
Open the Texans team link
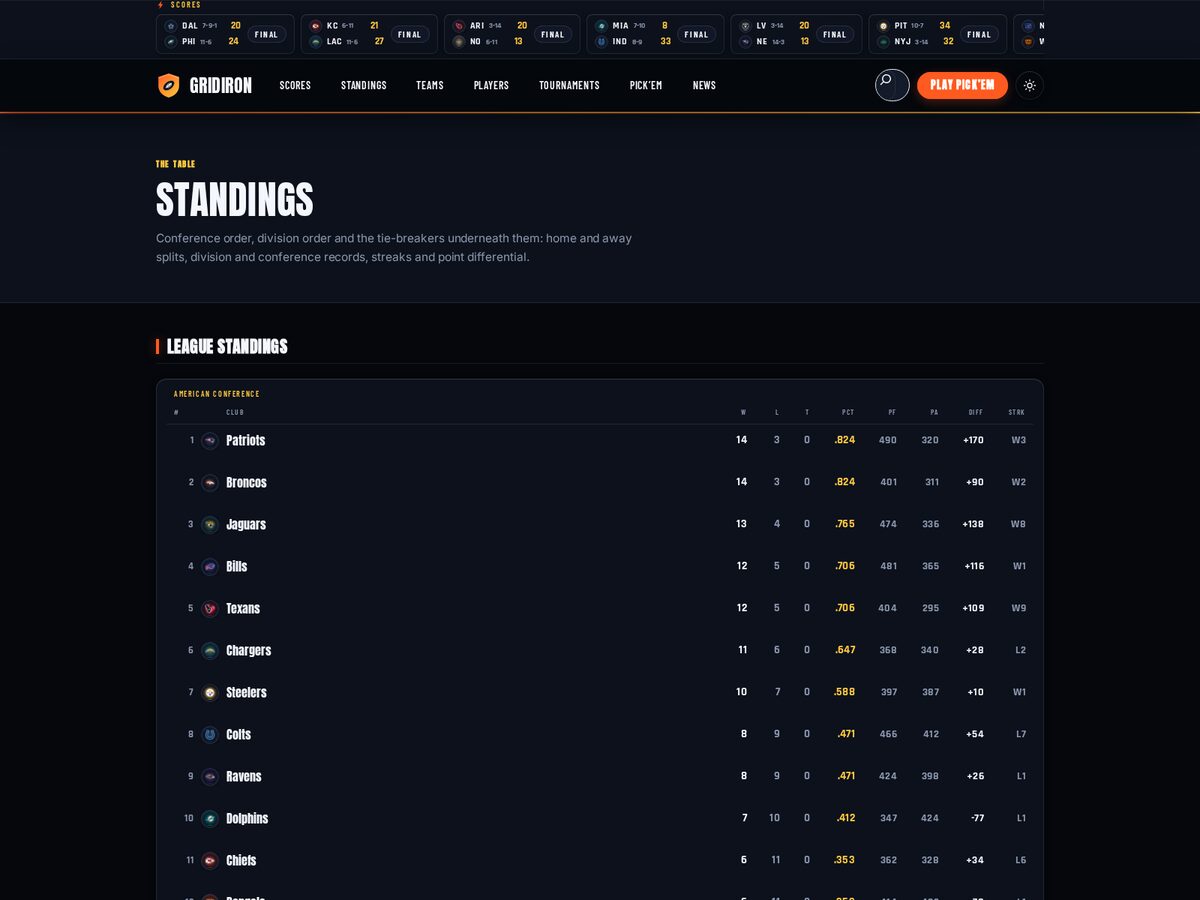tap(243, 608)
